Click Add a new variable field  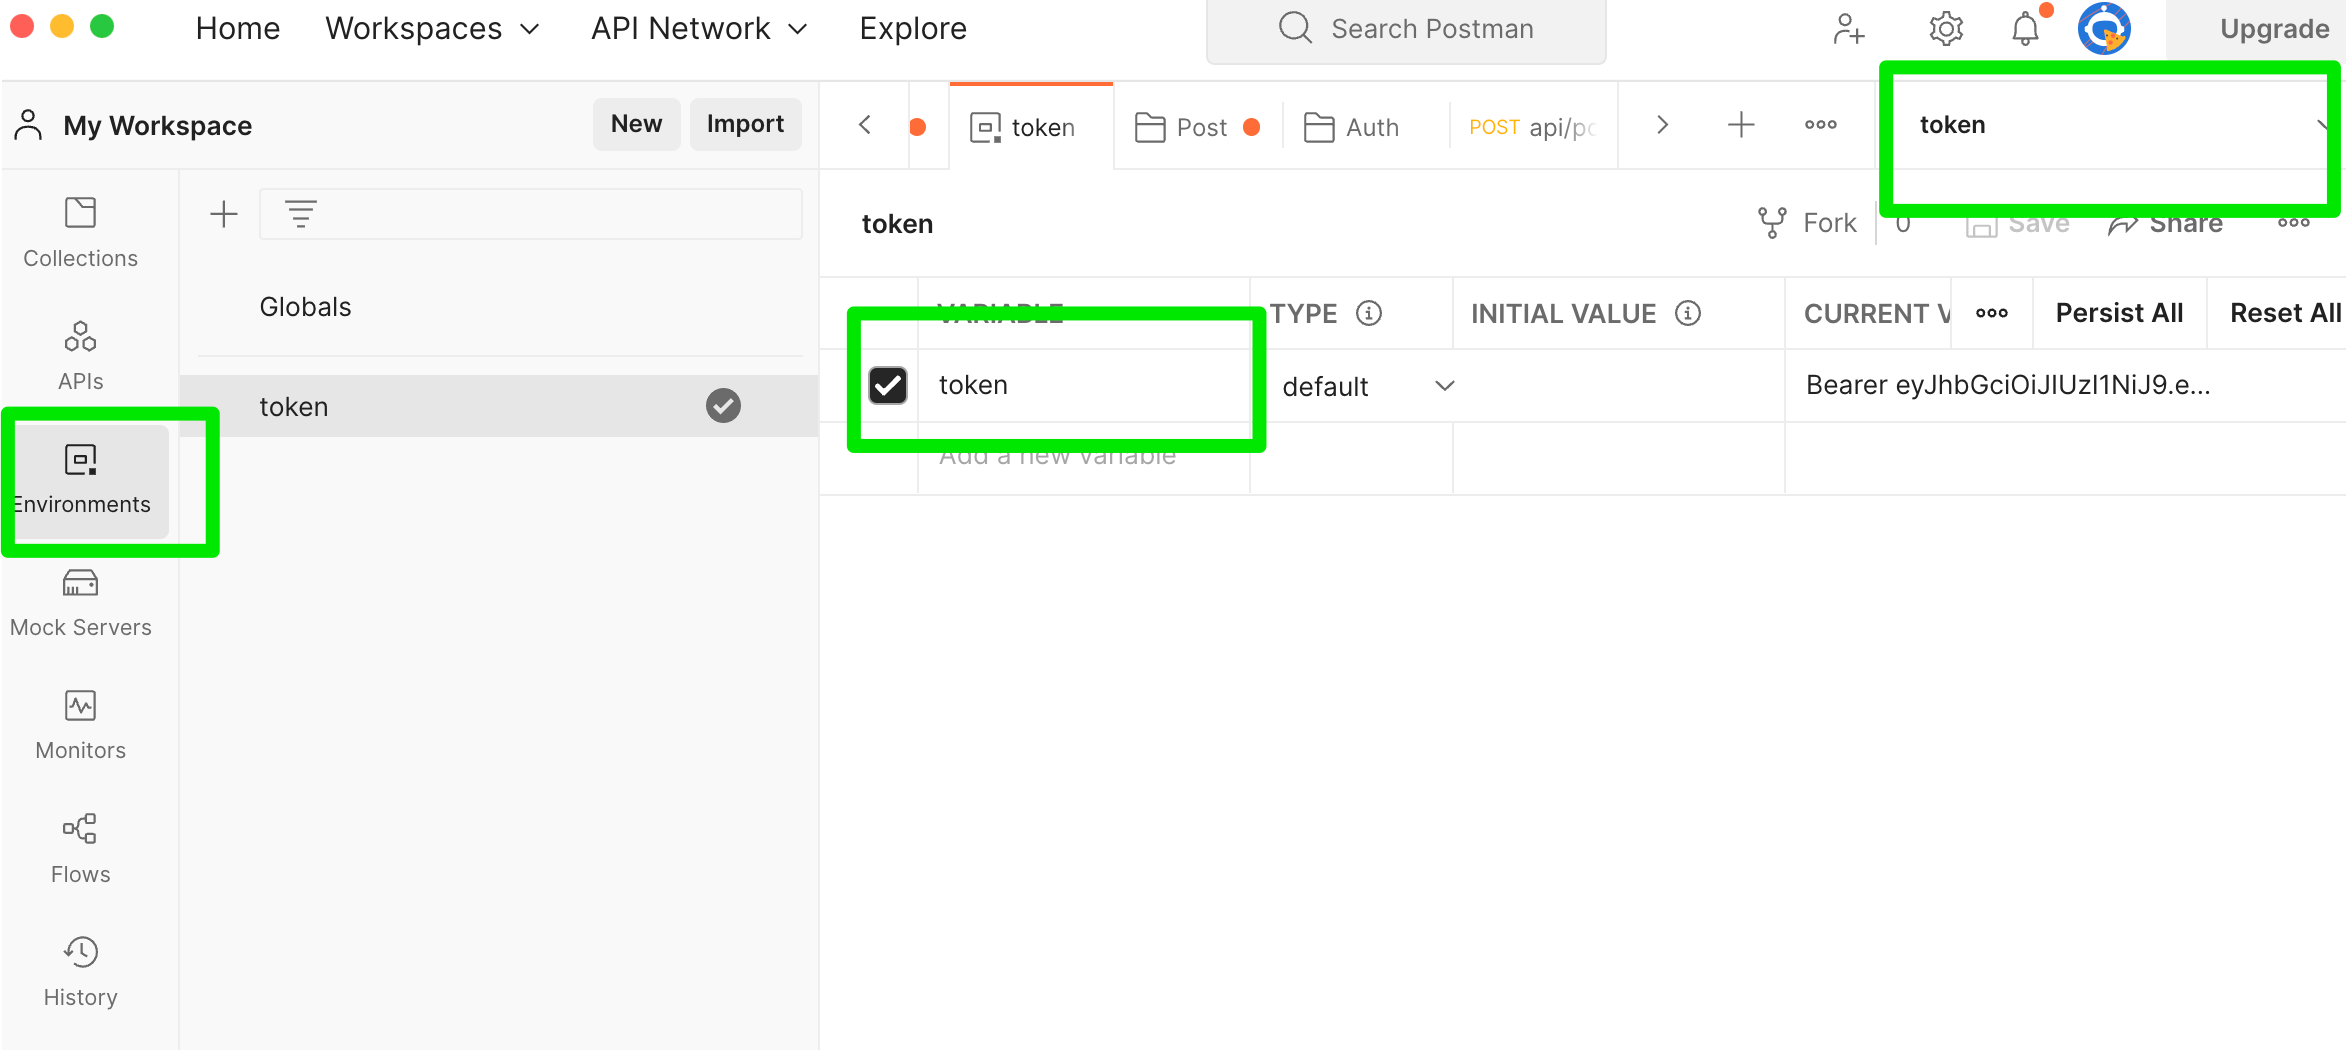1083,457
